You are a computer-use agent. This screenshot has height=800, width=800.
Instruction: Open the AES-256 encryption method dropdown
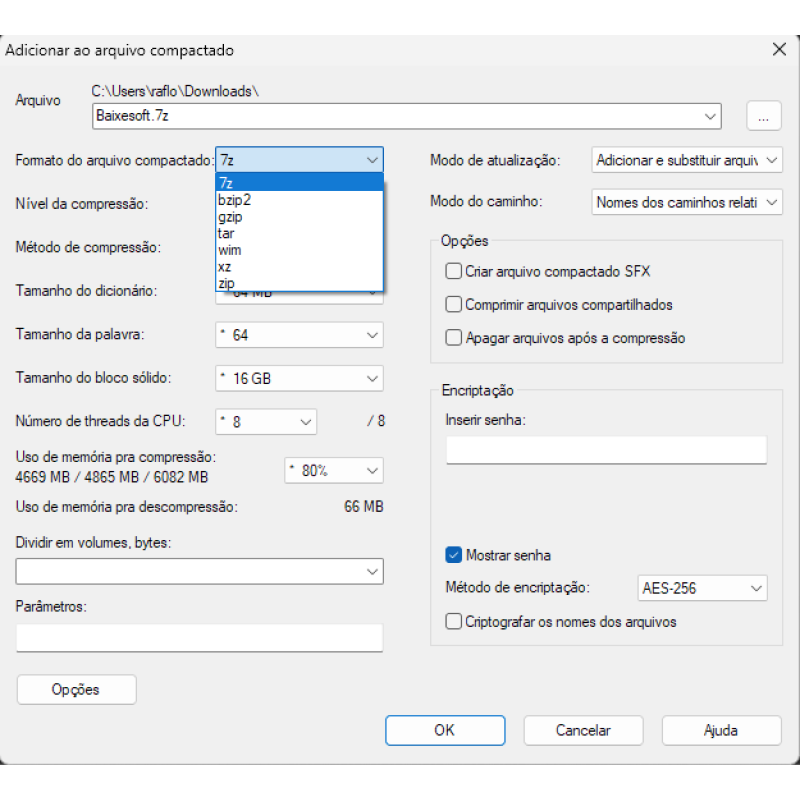point(702,588)
